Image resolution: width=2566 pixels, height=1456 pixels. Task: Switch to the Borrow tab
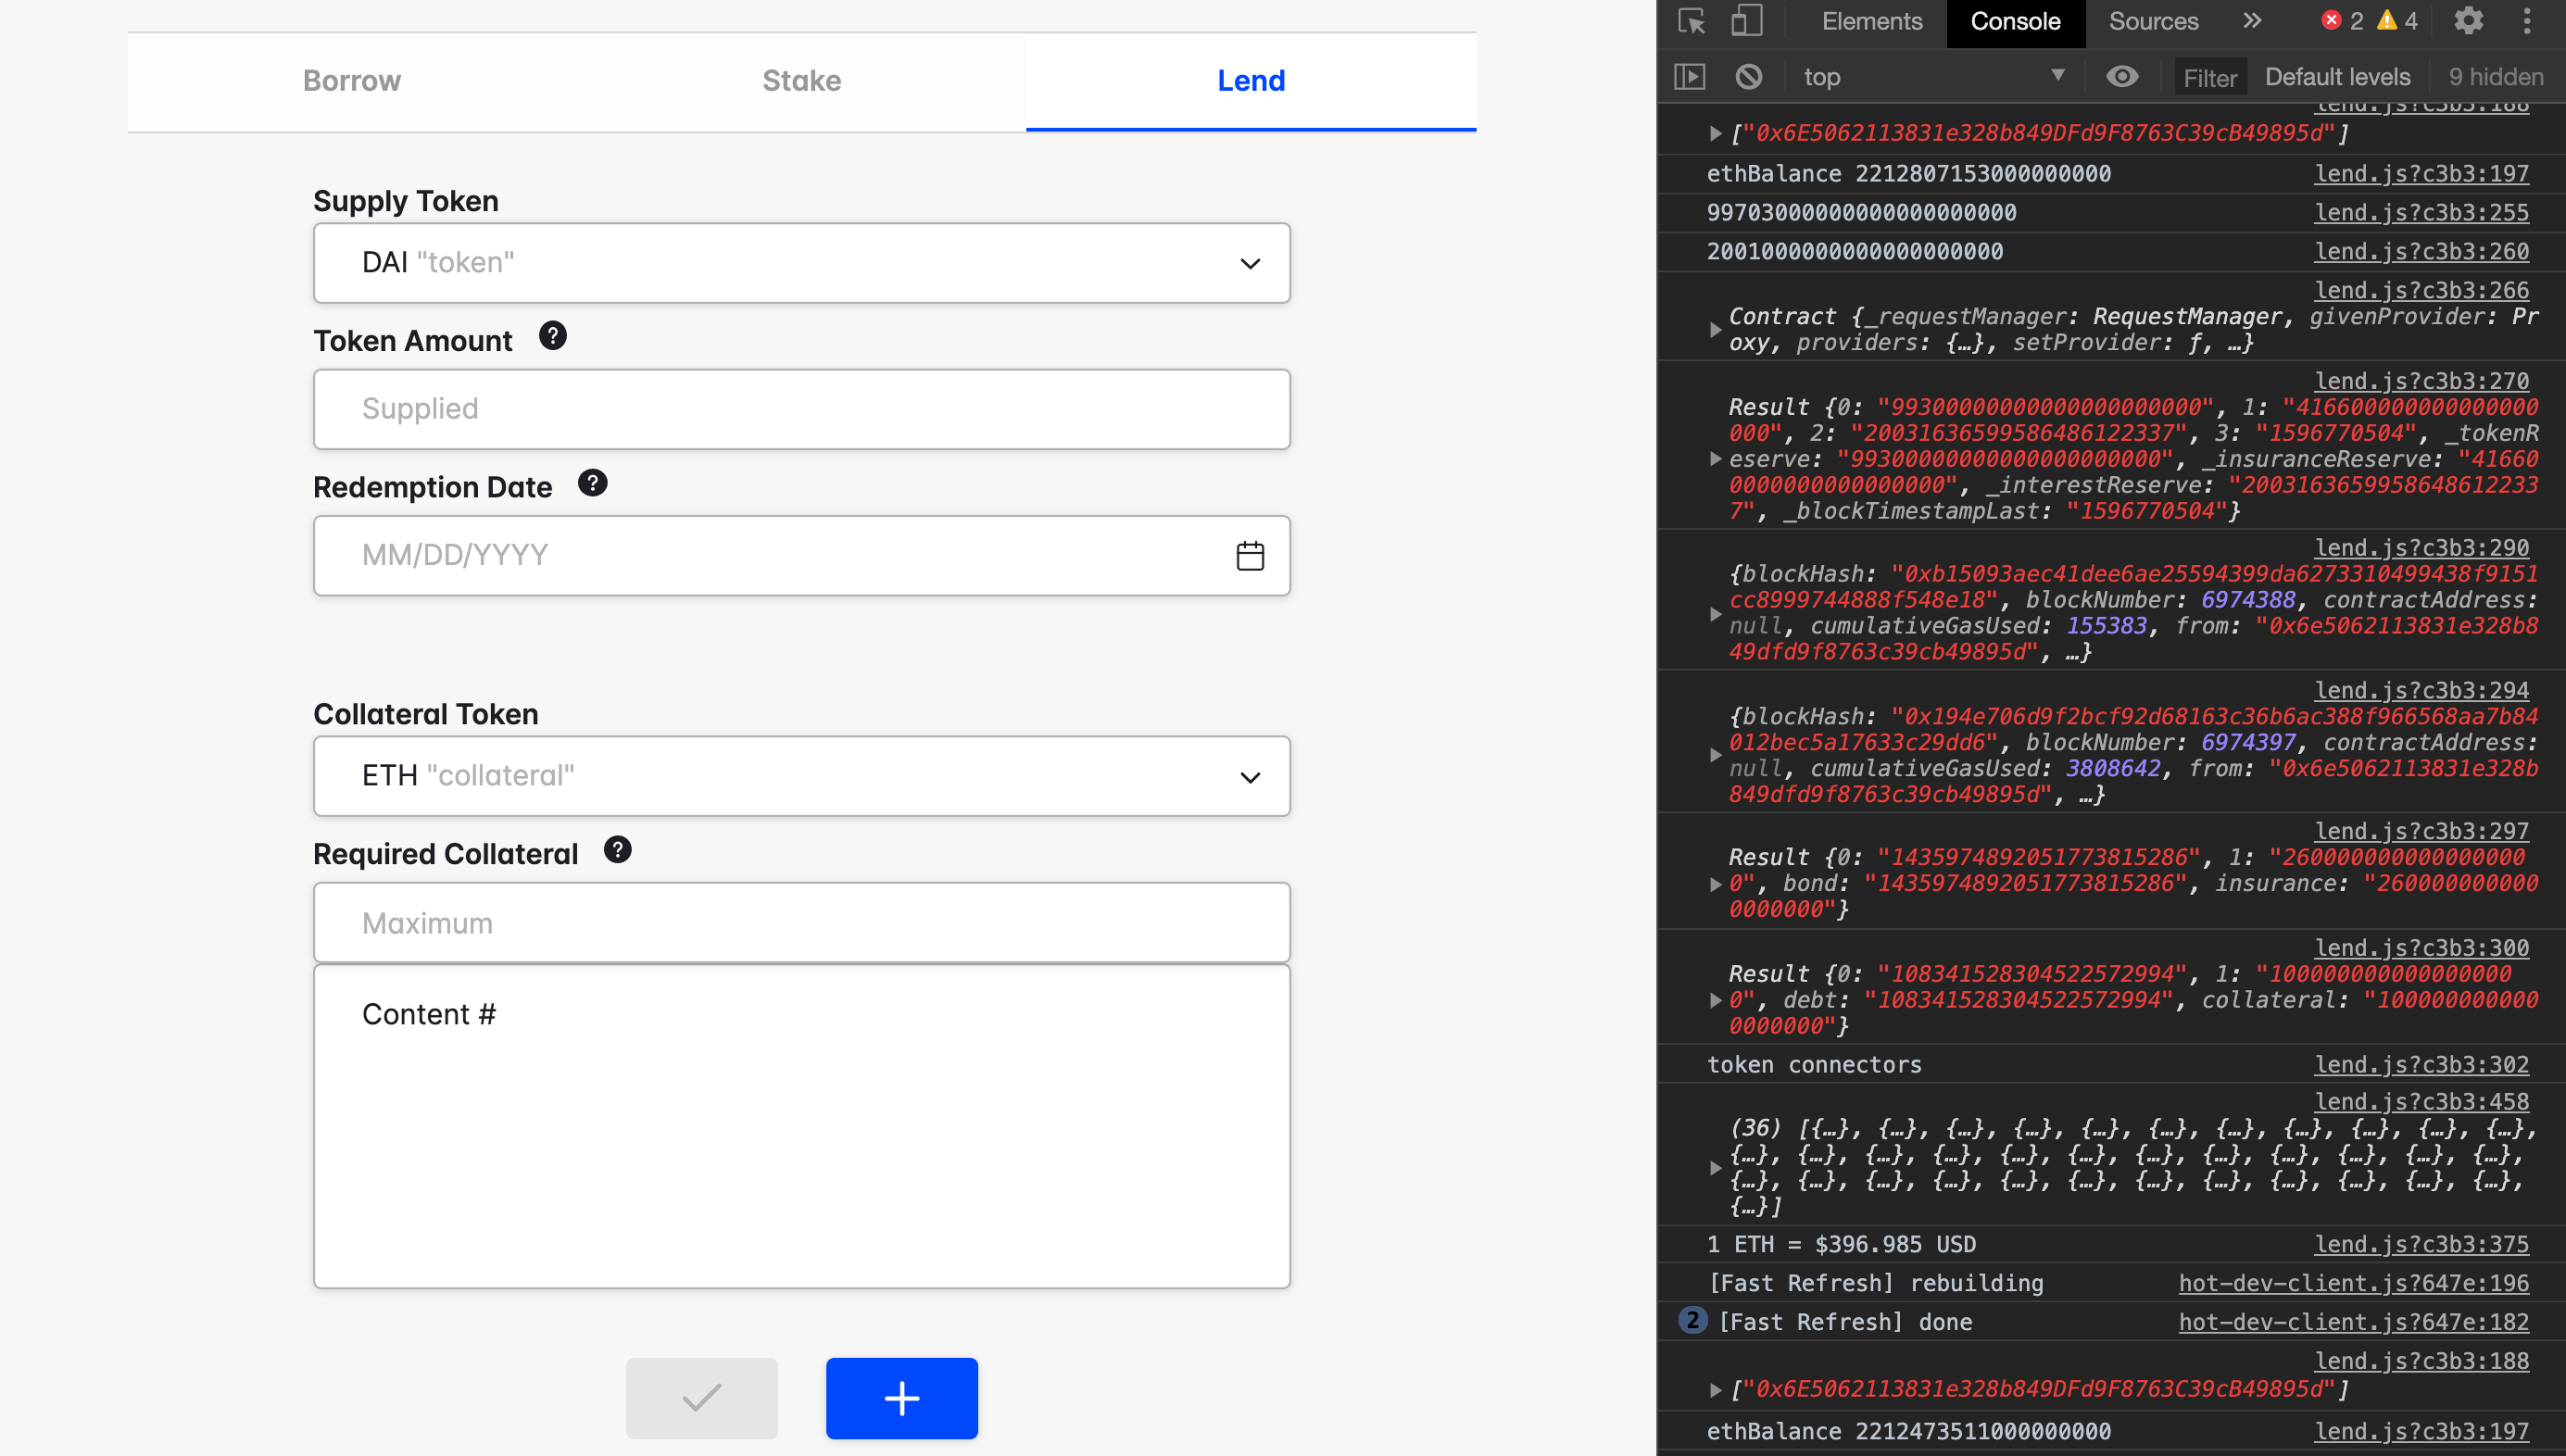click(x=352, y=81)
